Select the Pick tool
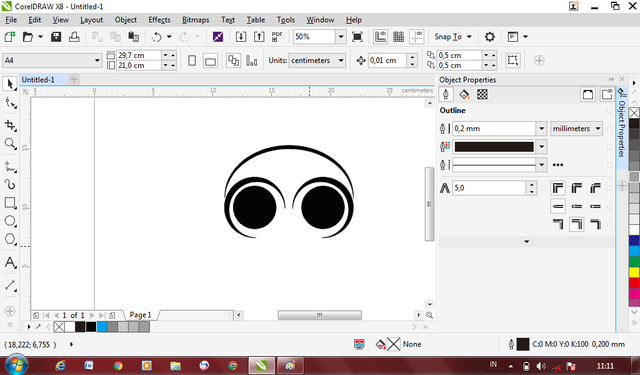Image resolution: width=640 pixels, height=375 pixels. coord(10,84)
